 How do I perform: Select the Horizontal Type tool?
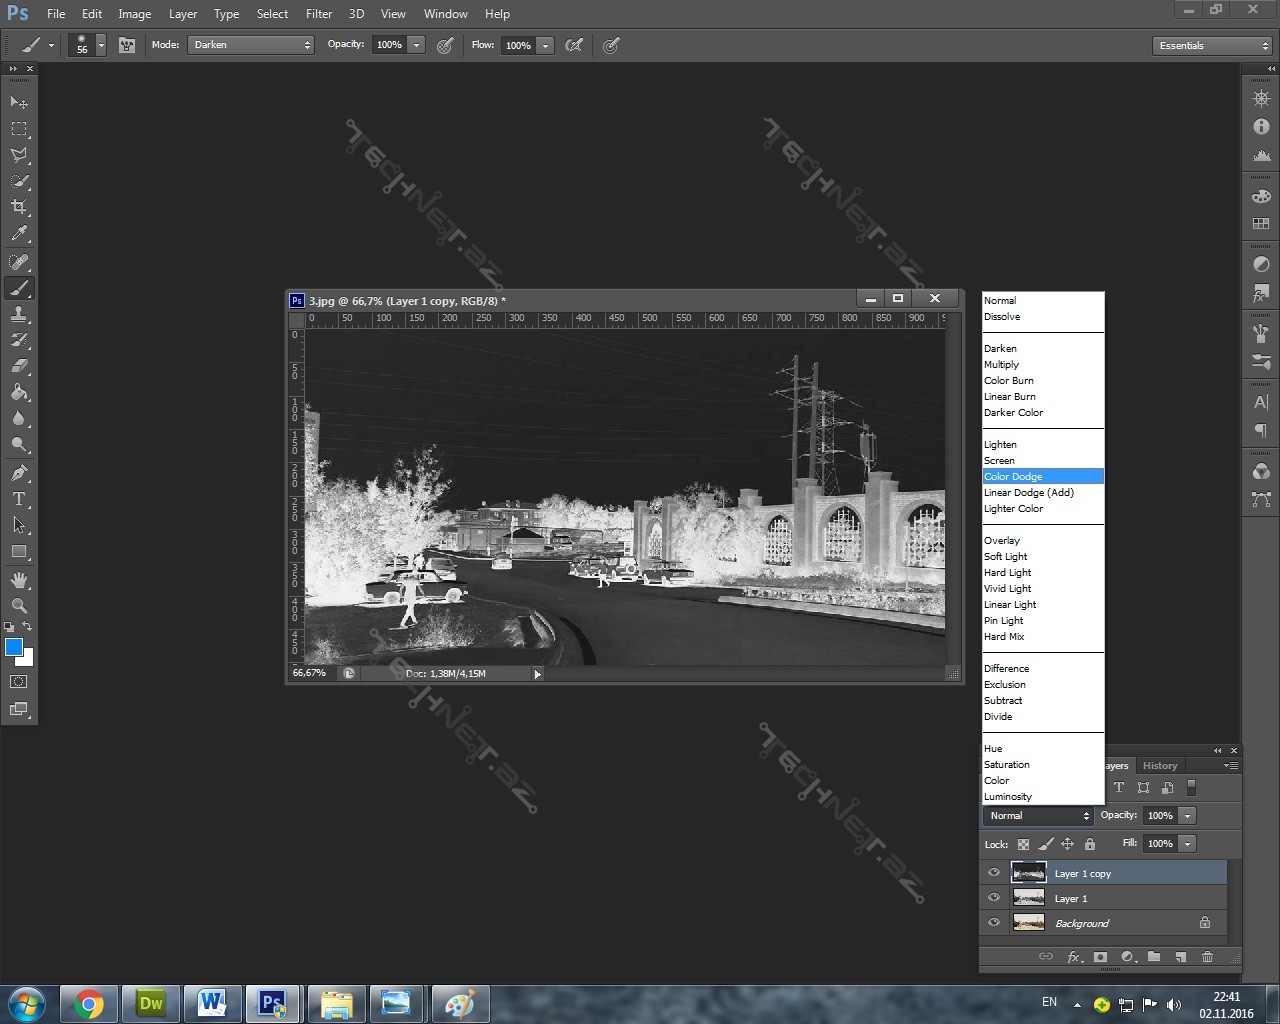[19, 499]
